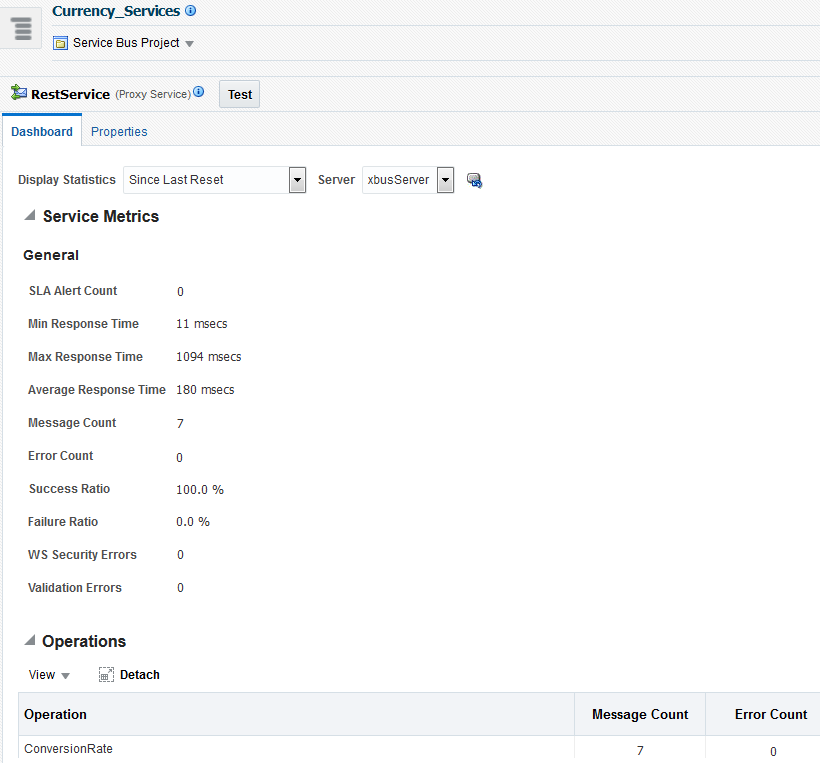Click the Min Response Time value 11 msecs
The image size is (820, 766).
(x=201, y=324)
